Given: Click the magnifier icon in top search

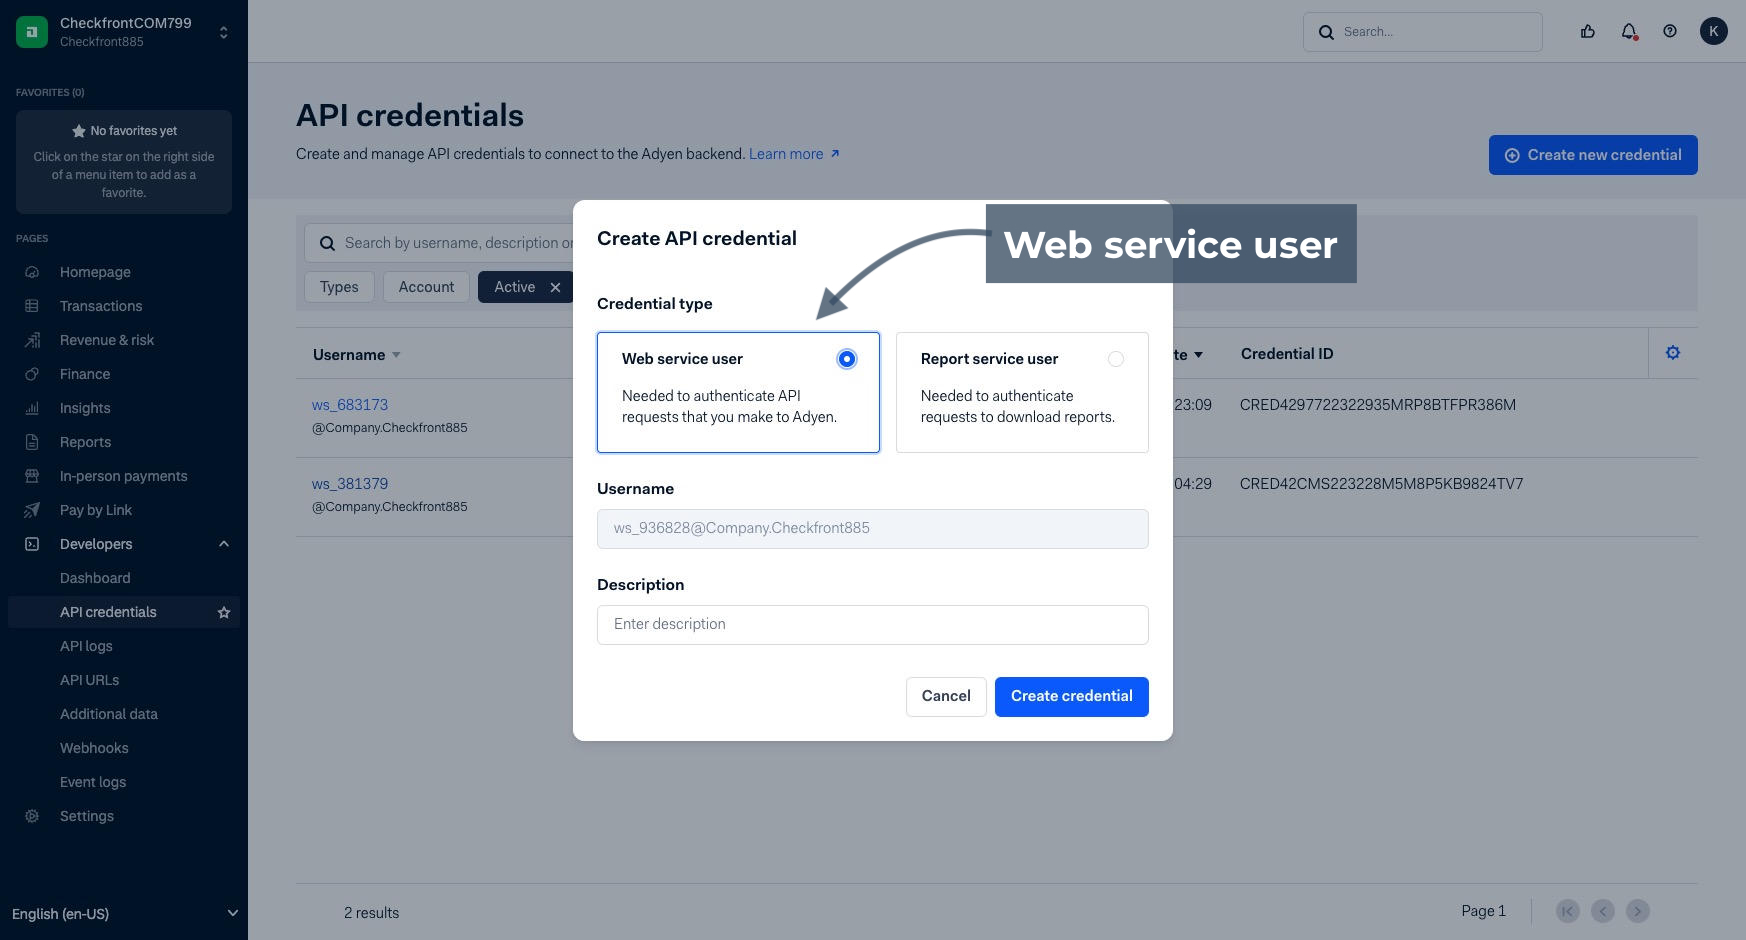Looking at the screenshot, I should 1326,32.
